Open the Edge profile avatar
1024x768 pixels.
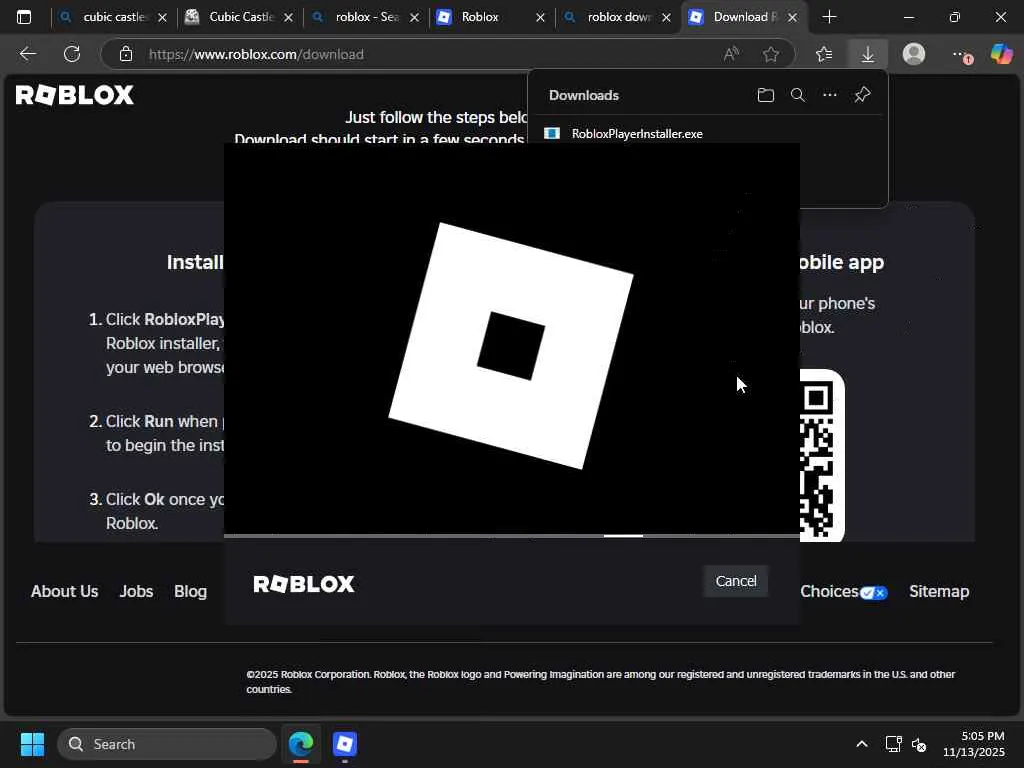(914, 54)
